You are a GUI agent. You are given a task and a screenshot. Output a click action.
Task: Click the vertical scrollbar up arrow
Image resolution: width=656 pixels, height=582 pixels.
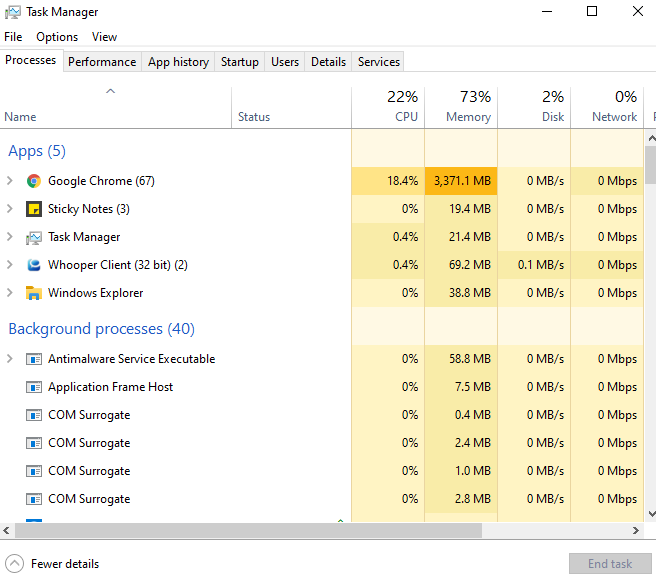pyautogui.click(x=651, y=138)
